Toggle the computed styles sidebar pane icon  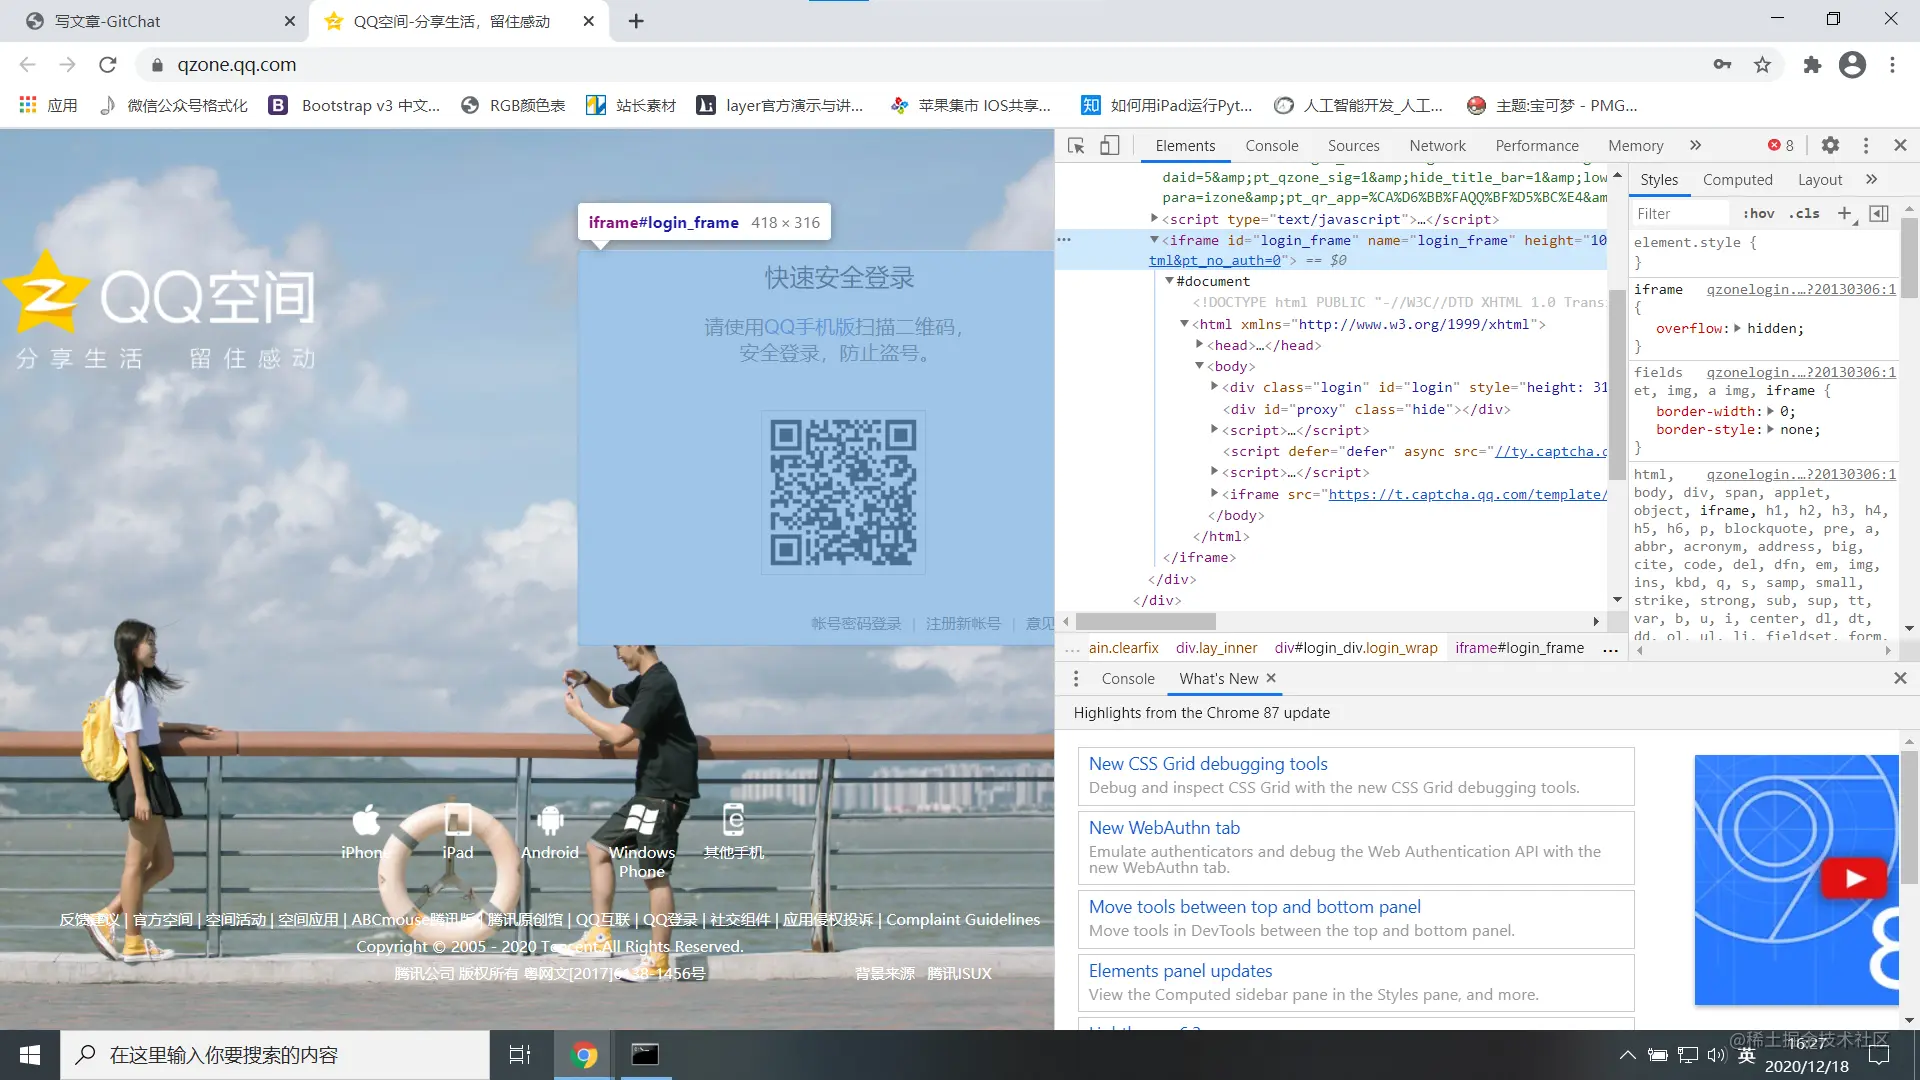(x=1880, y=213)
